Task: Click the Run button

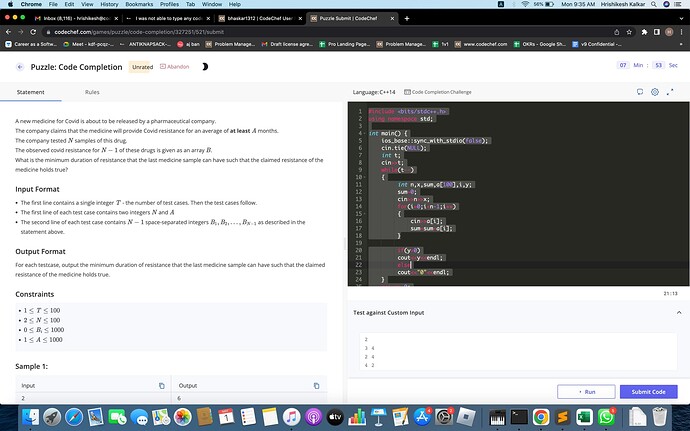Action: coord(586,392)
